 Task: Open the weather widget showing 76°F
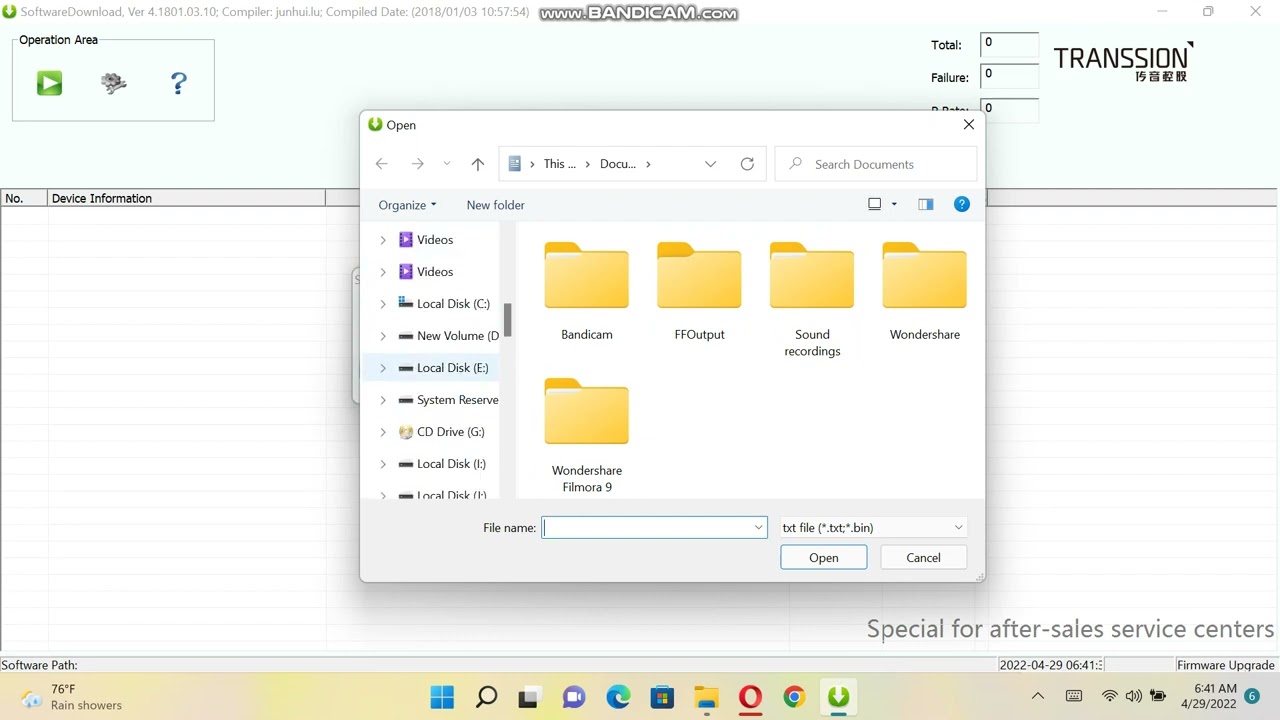(72, 697)
